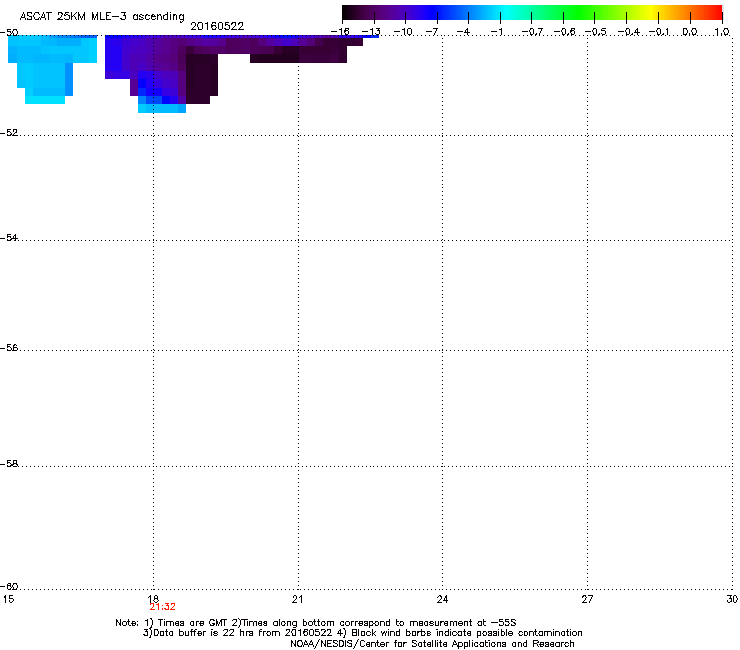This screenshot has height=650, width=740.
Task: Click the color scale label "-0.6"
Action: pos(564,32)
